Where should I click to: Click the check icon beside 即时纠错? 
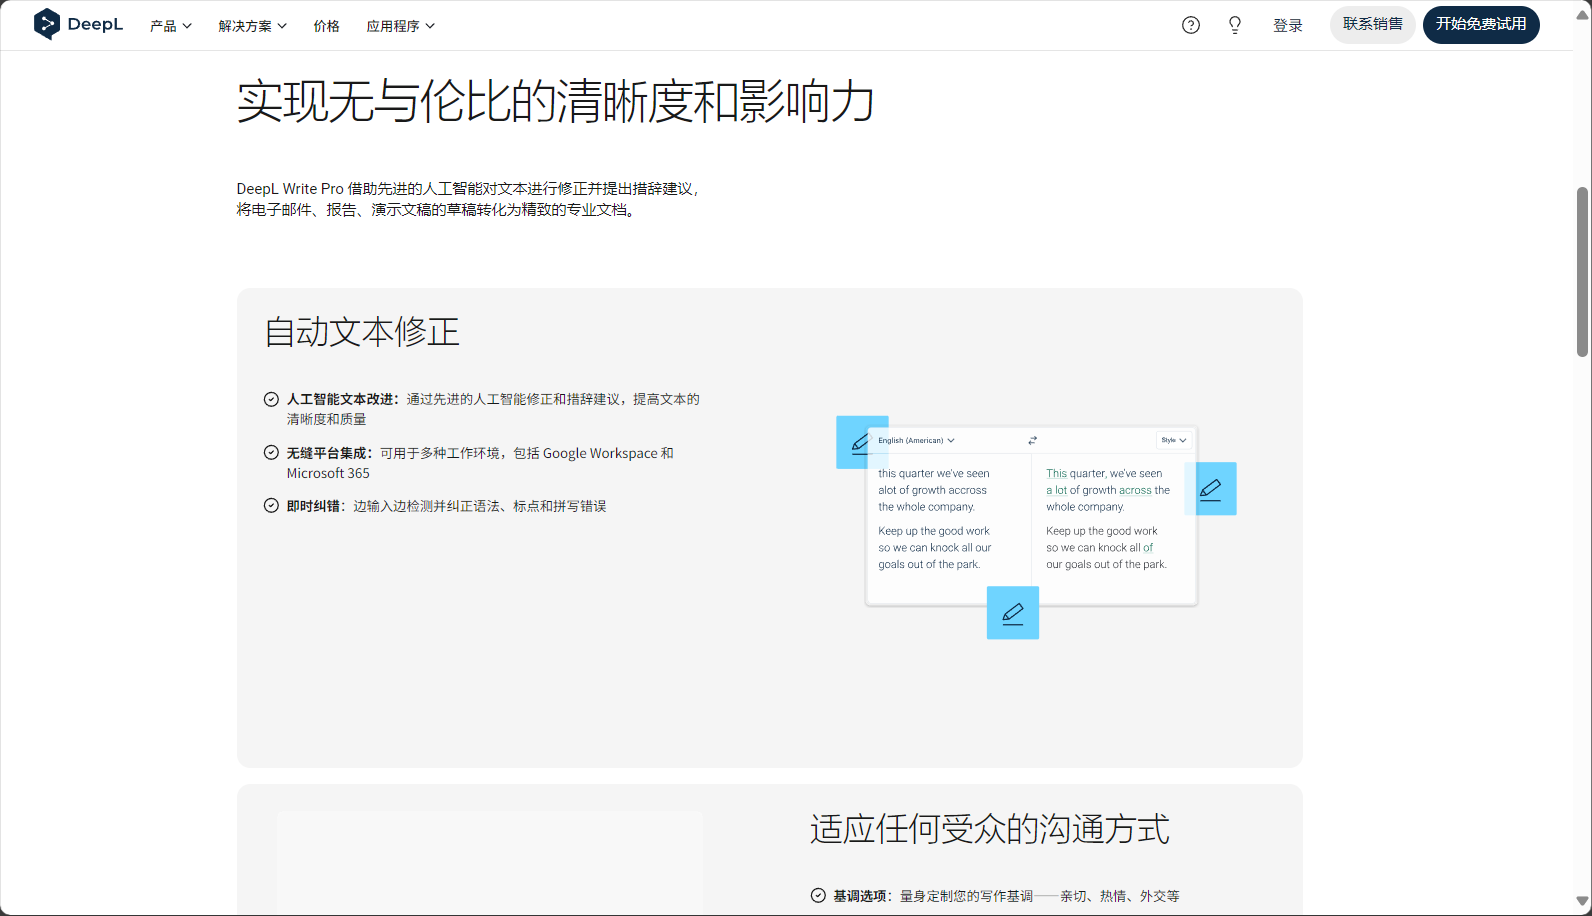(271, 505)
